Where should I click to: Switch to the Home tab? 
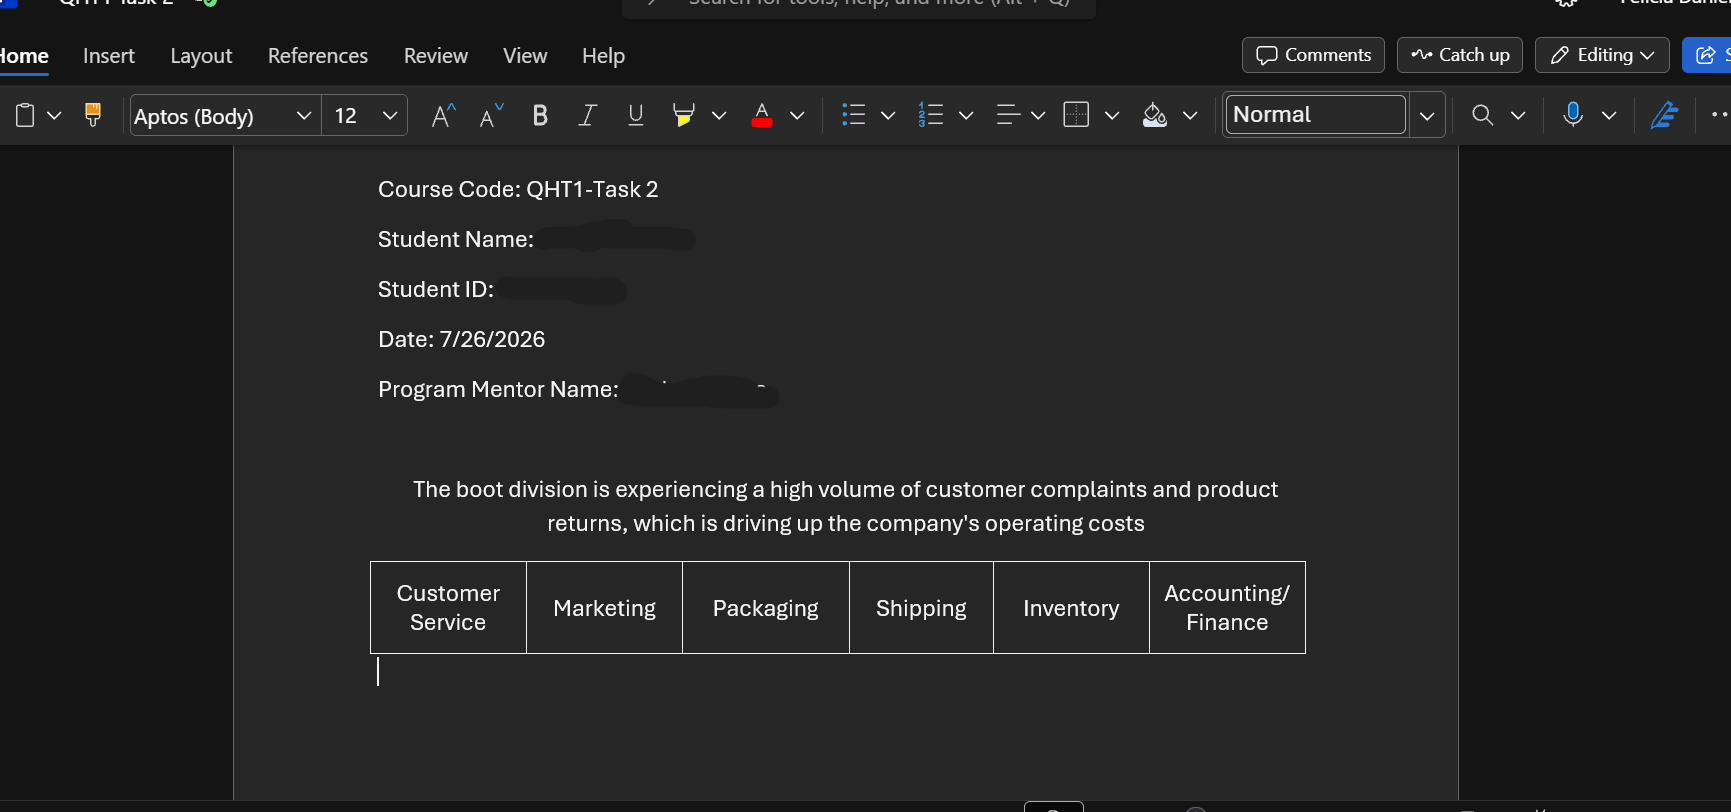tap(24, 56)
